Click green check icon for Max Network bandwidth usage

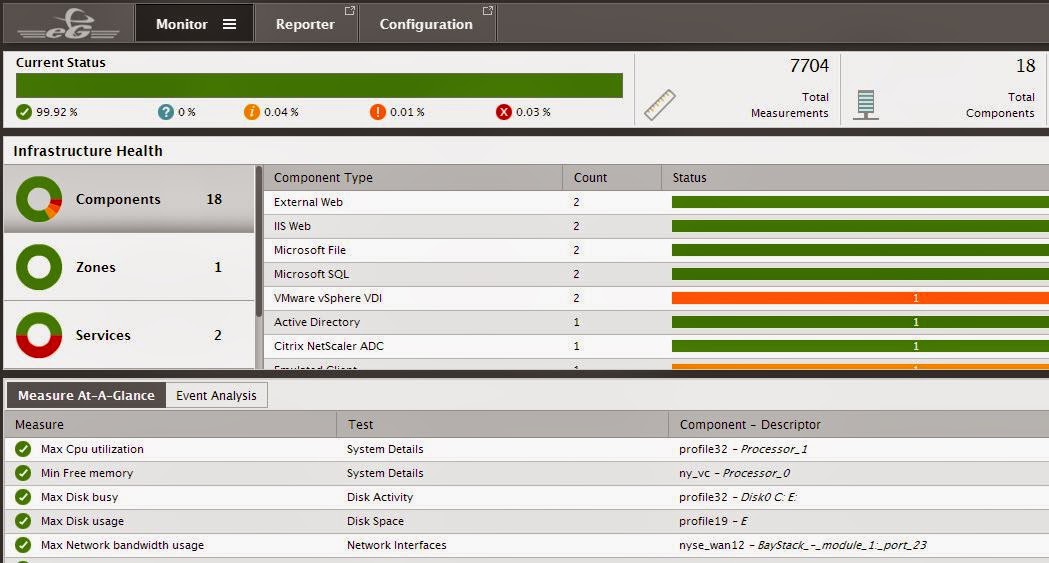click(x=23, y=546)
